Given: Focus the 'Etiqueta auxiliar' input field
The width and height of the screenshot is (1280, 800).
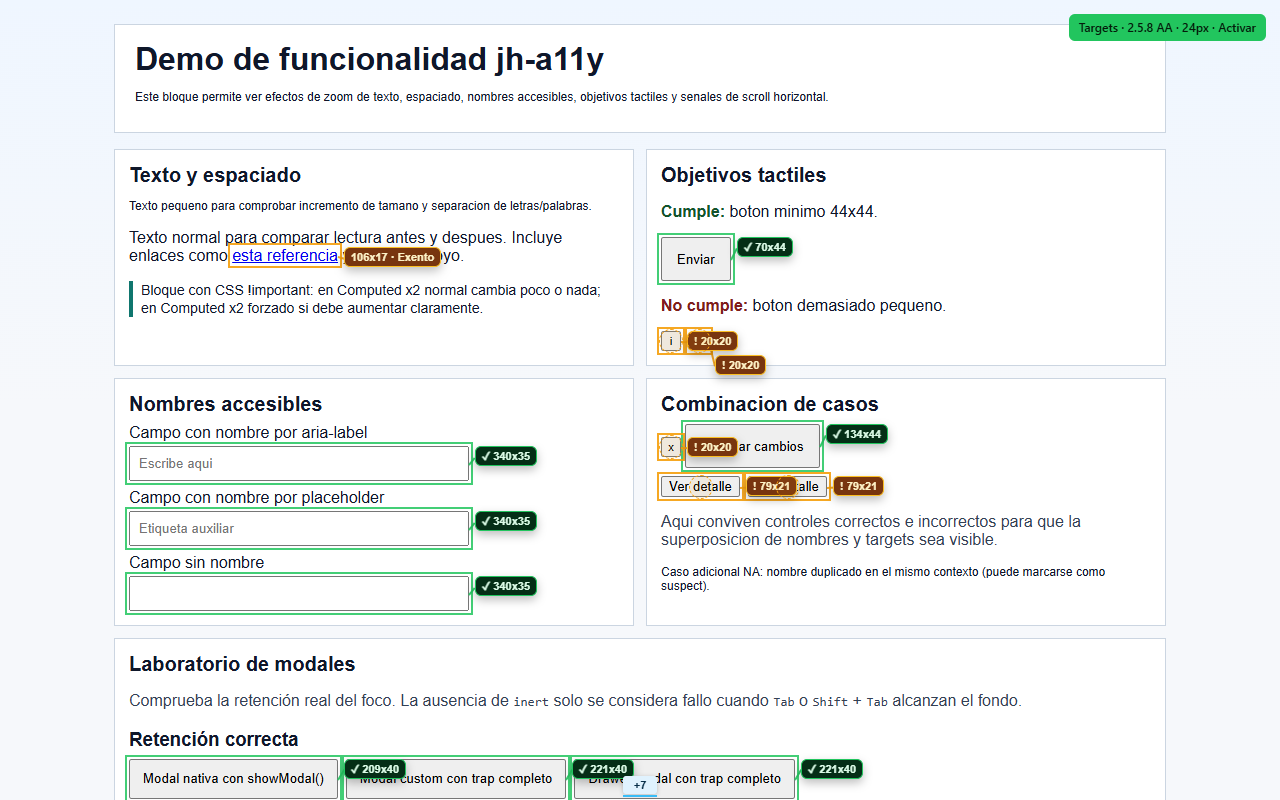Looking at the screenshot, I should coord(299,529).
